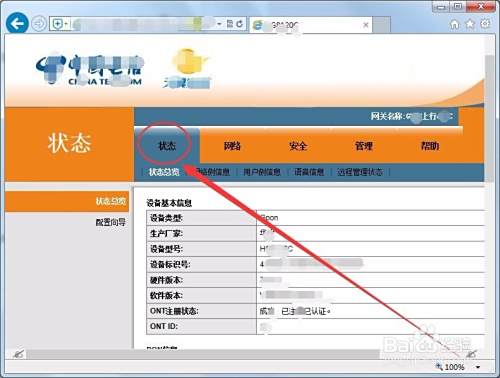Click the ONT注册状态 table label

pyautogui.click(x=174, y=311)
